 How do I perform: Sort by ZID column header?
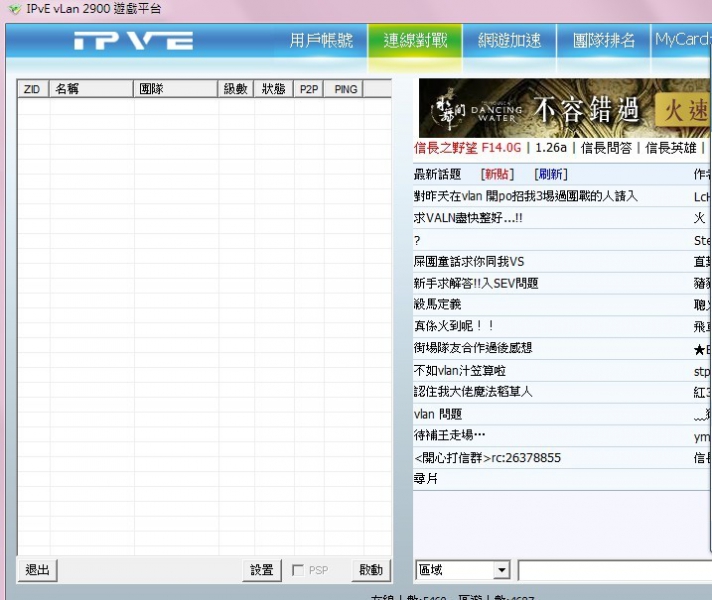(x=33, y=89)
